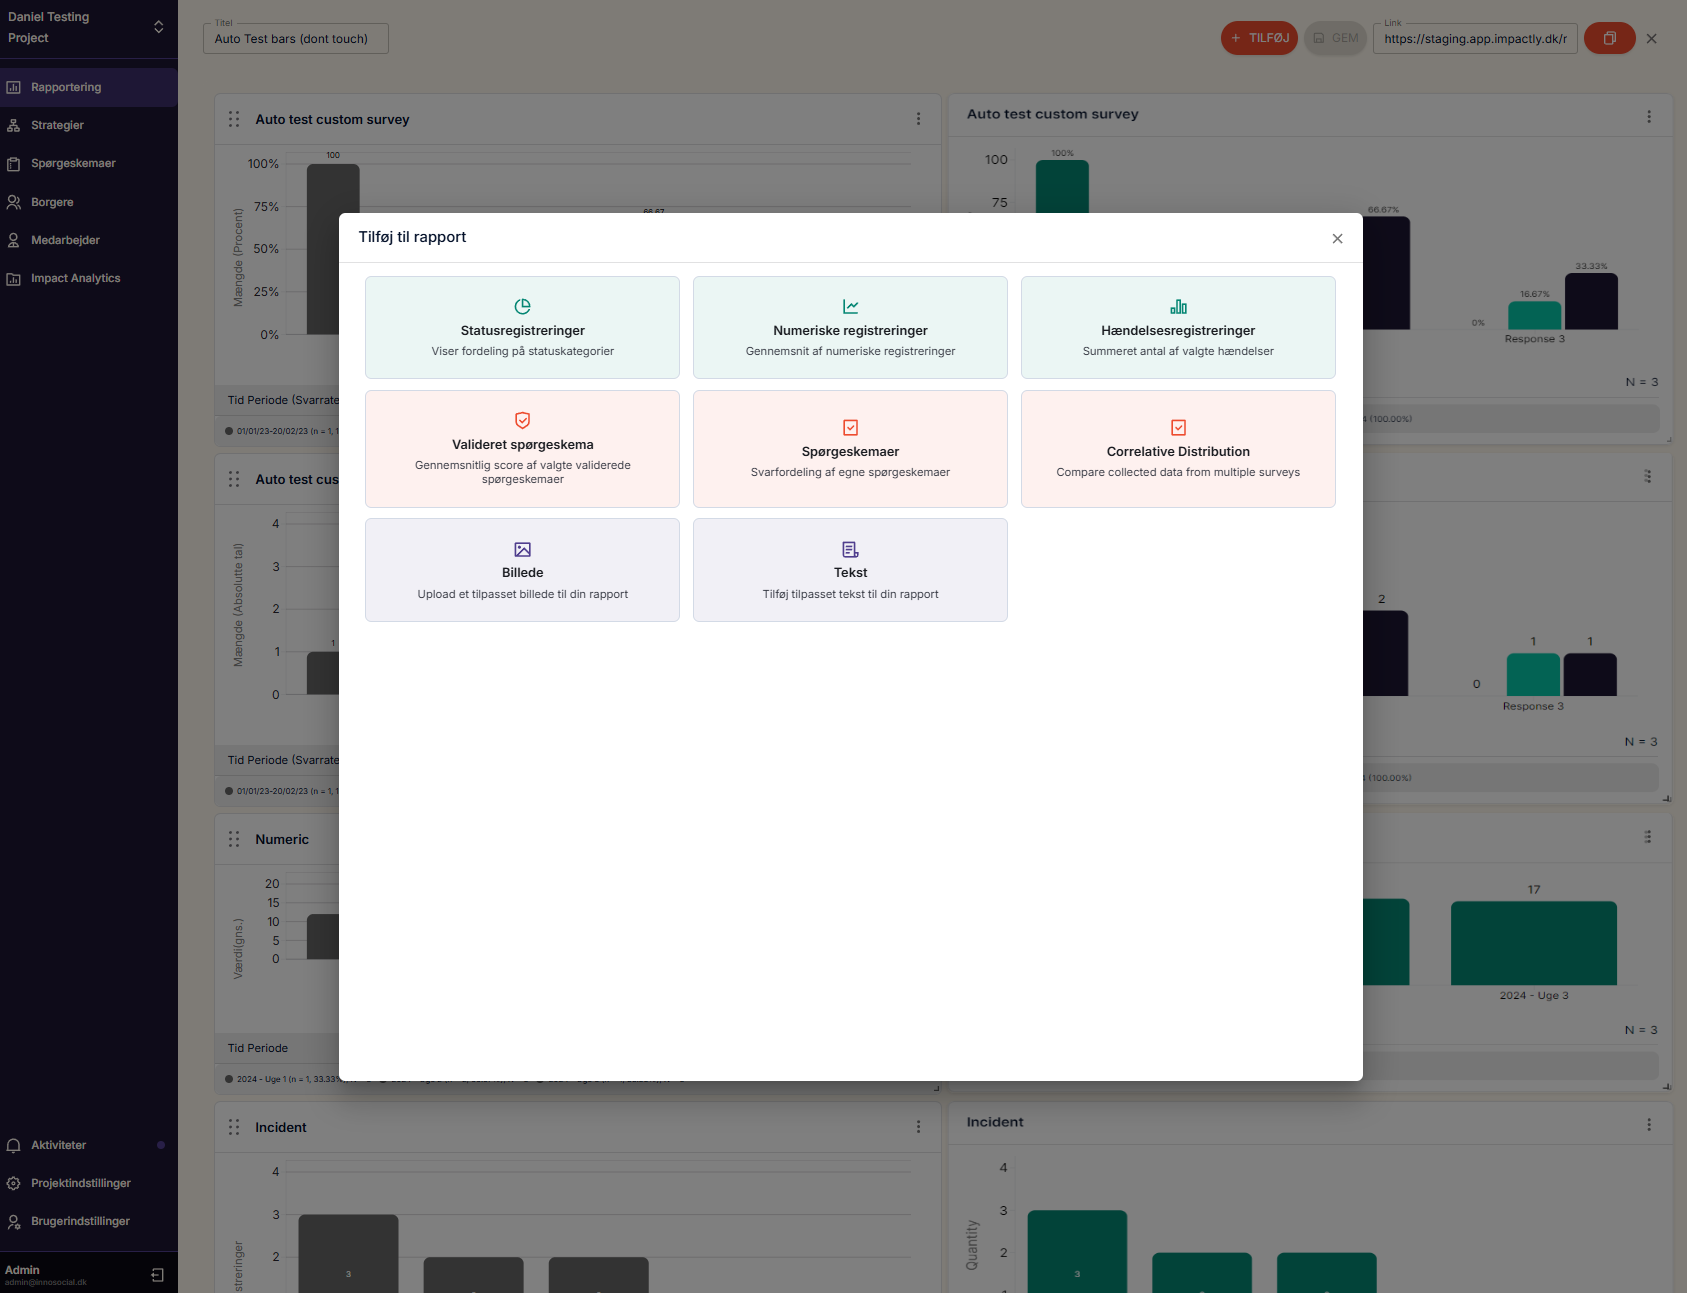Screen dimensions: 1687x1293
Task: Click the Aktiviteter bell icon
Action: click(14, 1146)
